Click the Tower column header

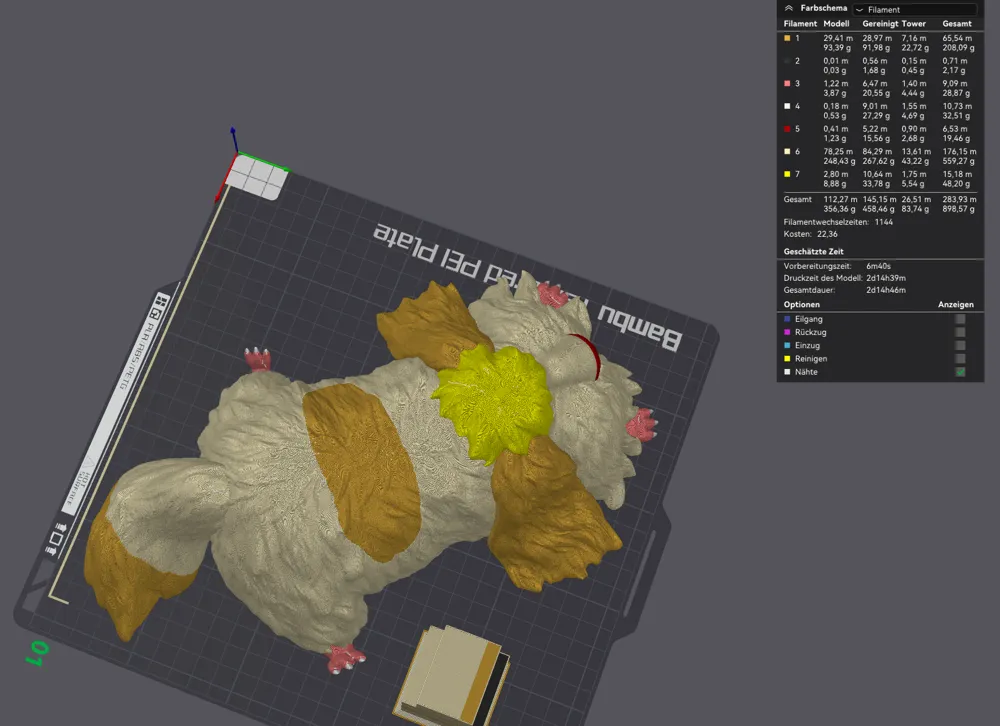pos(913,24)
